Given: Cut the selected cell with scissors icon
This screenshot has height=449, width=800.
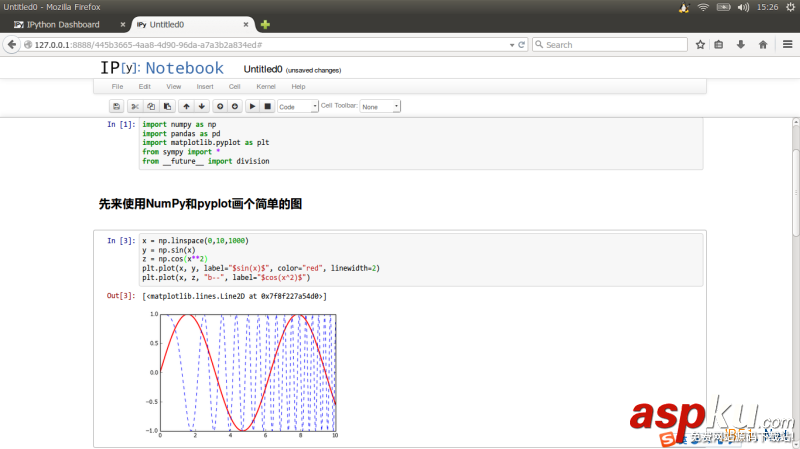Looking at the screenshot, I should (135, 106).
